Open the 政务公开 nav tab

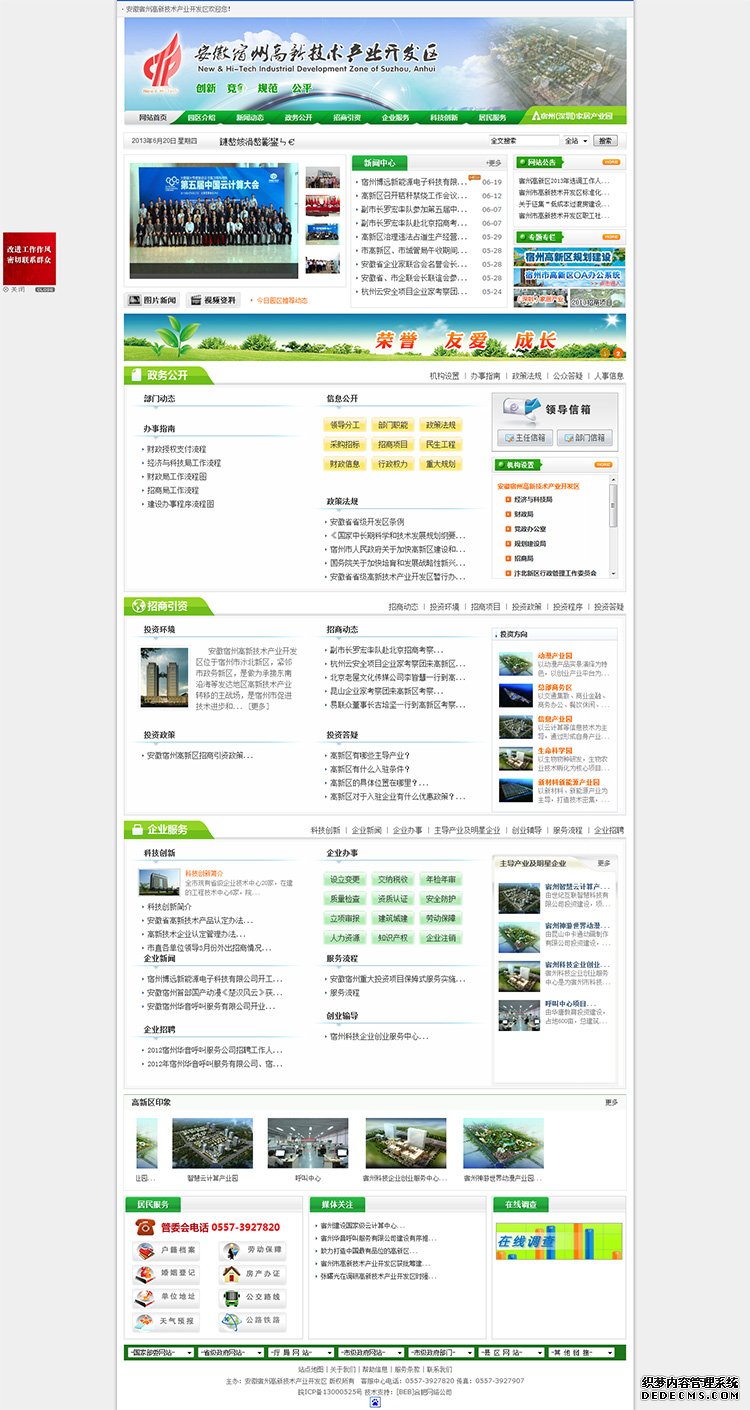[x=298, y=117]
